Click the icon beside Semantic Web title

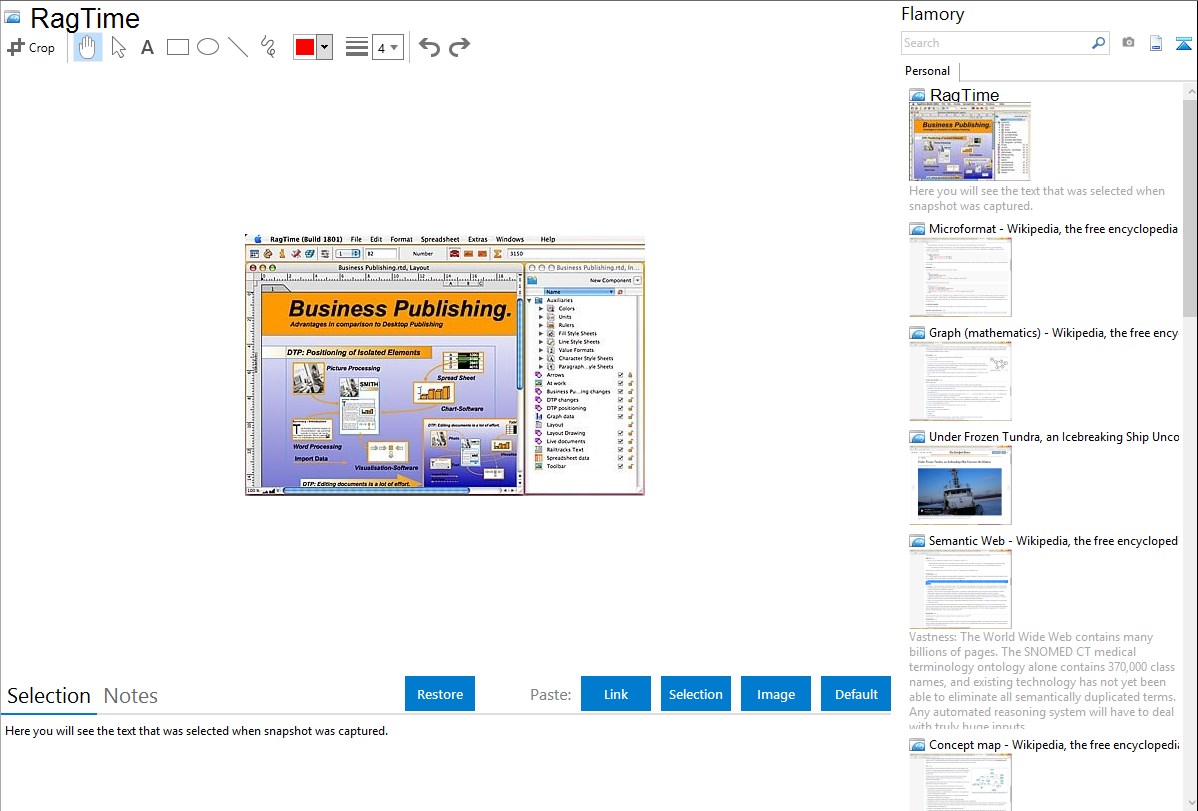pos(917,540)
